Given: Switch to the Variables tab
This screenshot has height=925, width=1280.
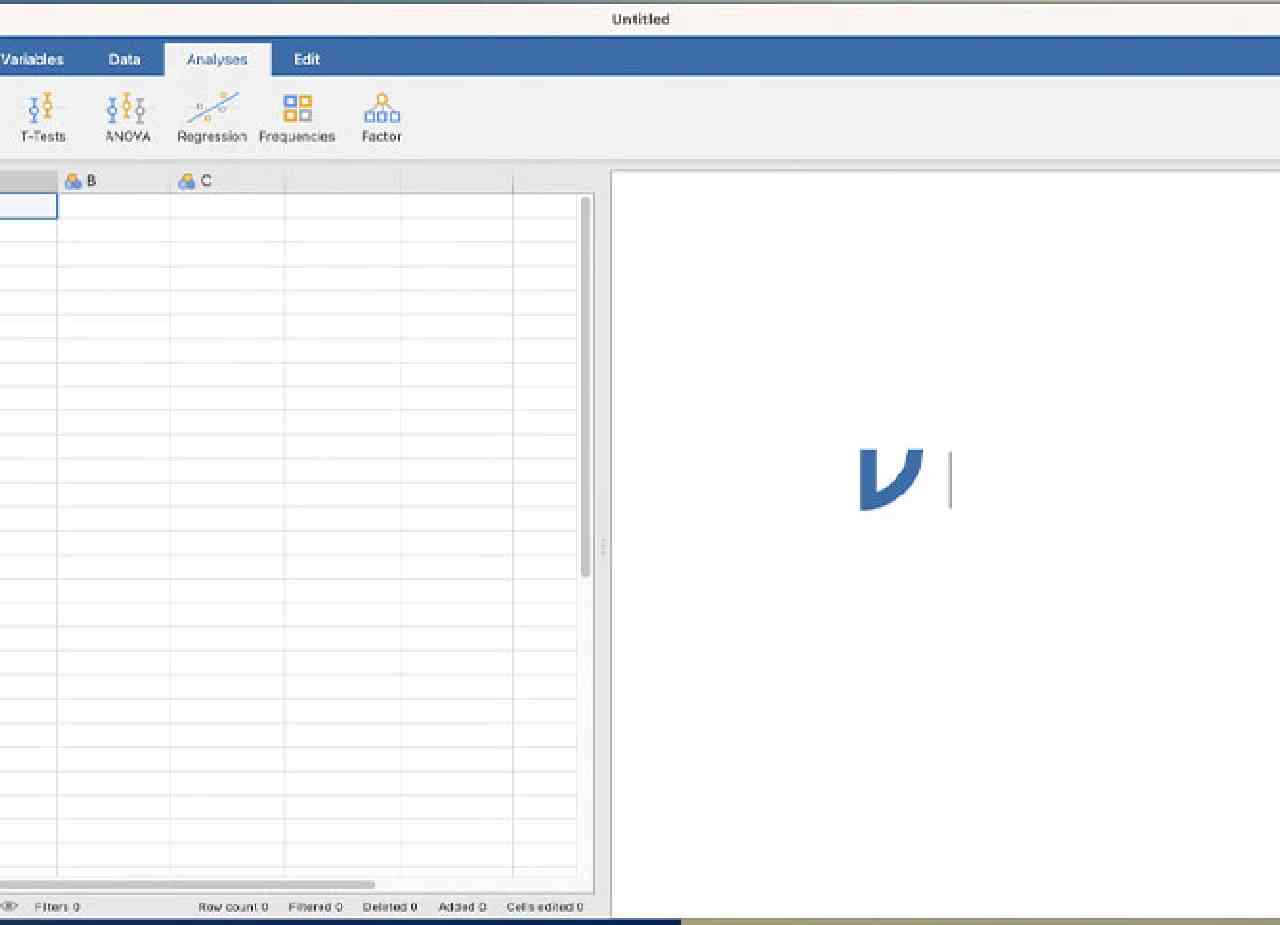Looking at the screenshot, I should pyautogui.click(x=32, y=59).
